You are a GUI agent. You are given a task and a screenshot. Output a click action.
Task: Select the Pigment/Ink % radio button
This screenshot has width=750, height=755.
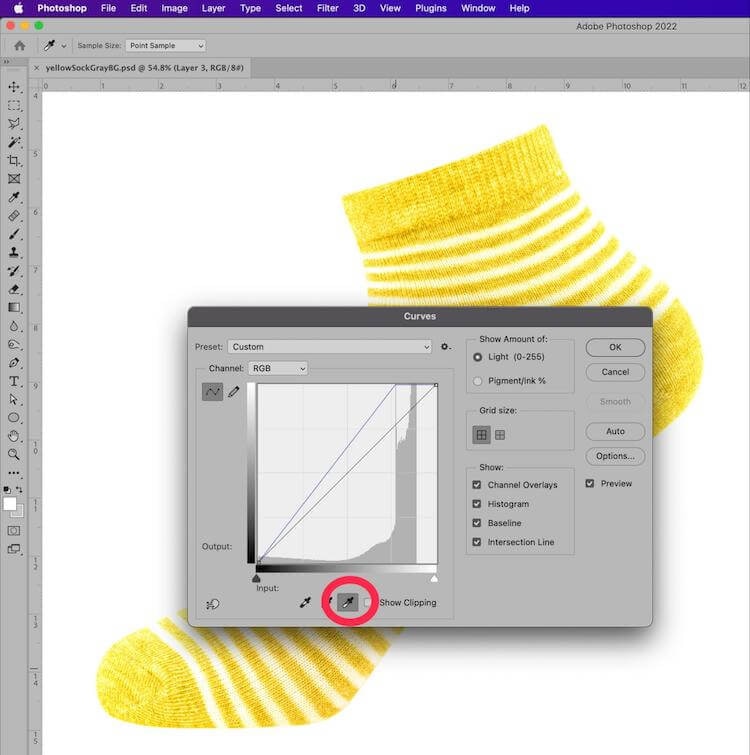[477, 381]
